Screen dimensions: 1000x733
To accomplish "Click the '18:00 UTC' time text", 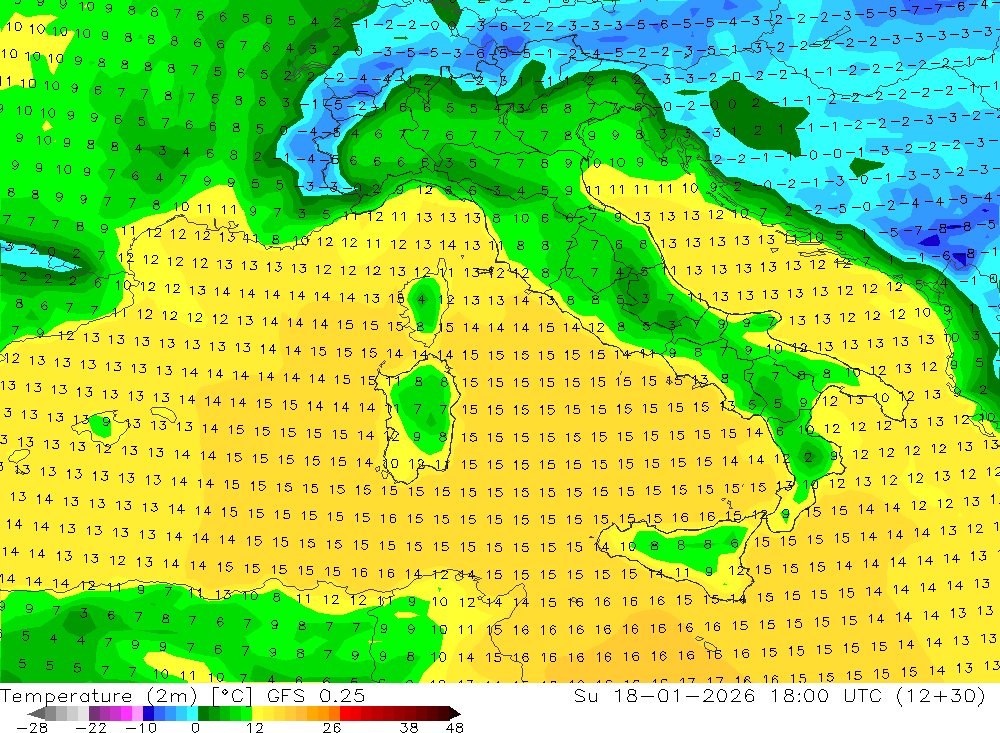I will tap(826, 696).
